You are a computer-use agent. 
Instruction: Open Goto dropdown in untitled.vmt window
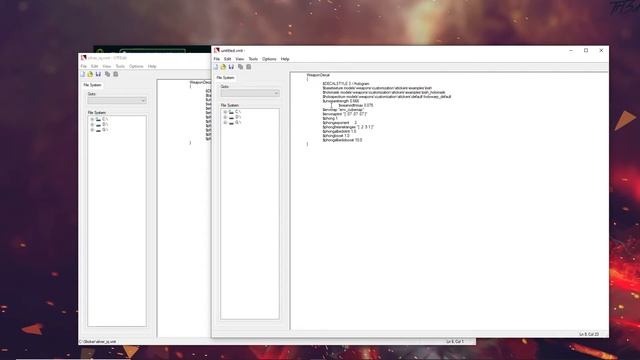tap(250, 93)
